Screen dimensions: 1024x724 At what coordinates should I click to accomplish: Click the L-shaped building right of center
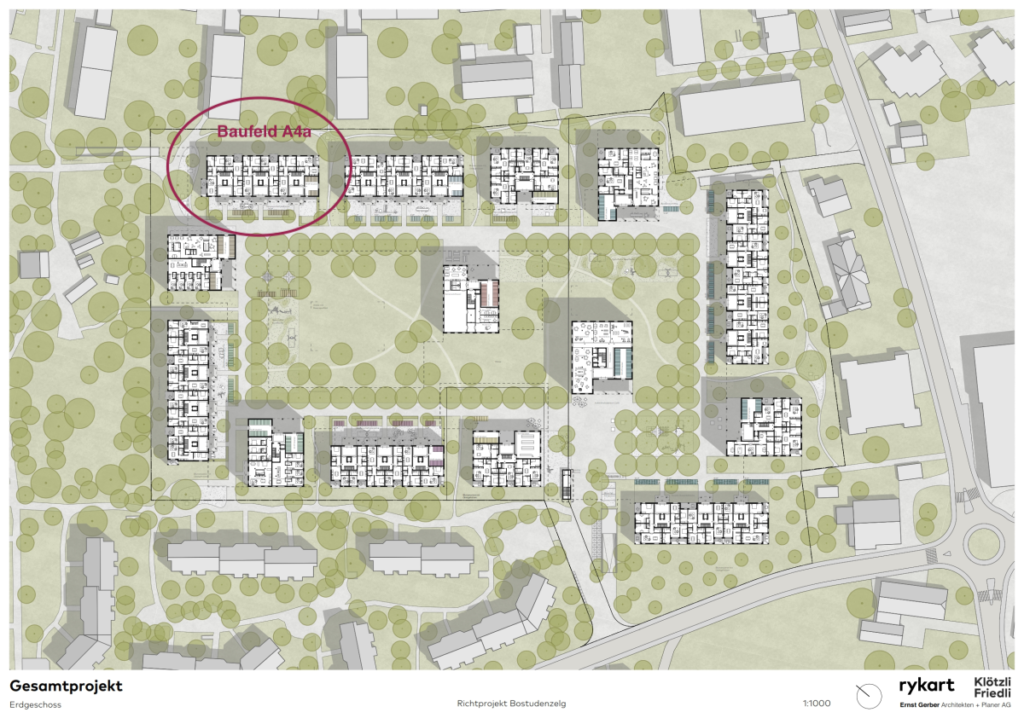(600, 354)
